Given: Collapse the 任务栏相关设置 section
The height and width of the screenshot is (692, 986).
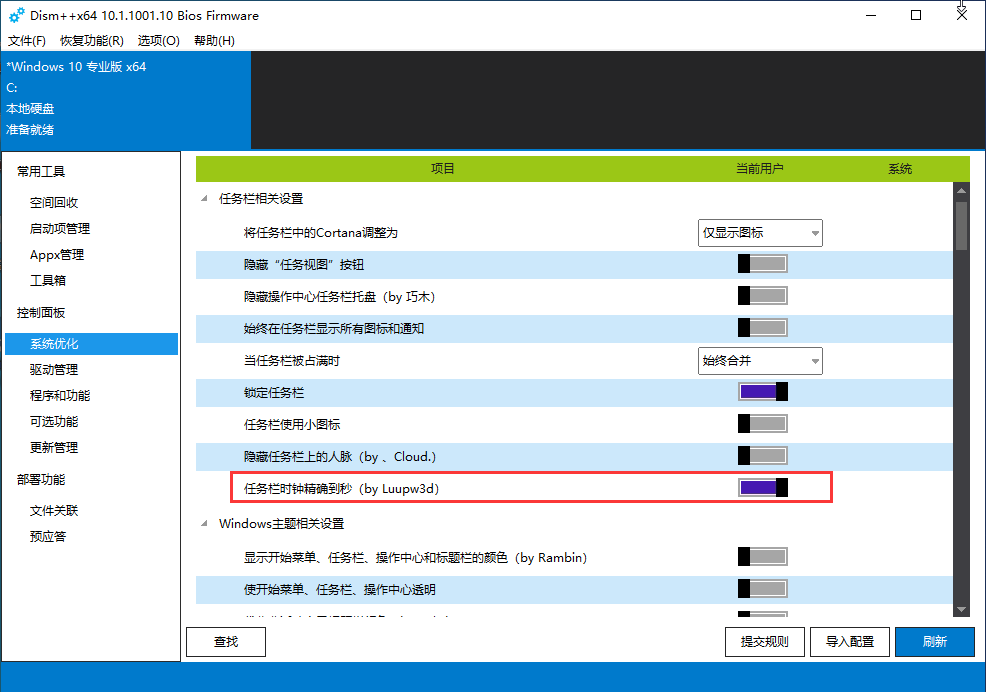Looking at the screenshot, I should tap(206, 199).
